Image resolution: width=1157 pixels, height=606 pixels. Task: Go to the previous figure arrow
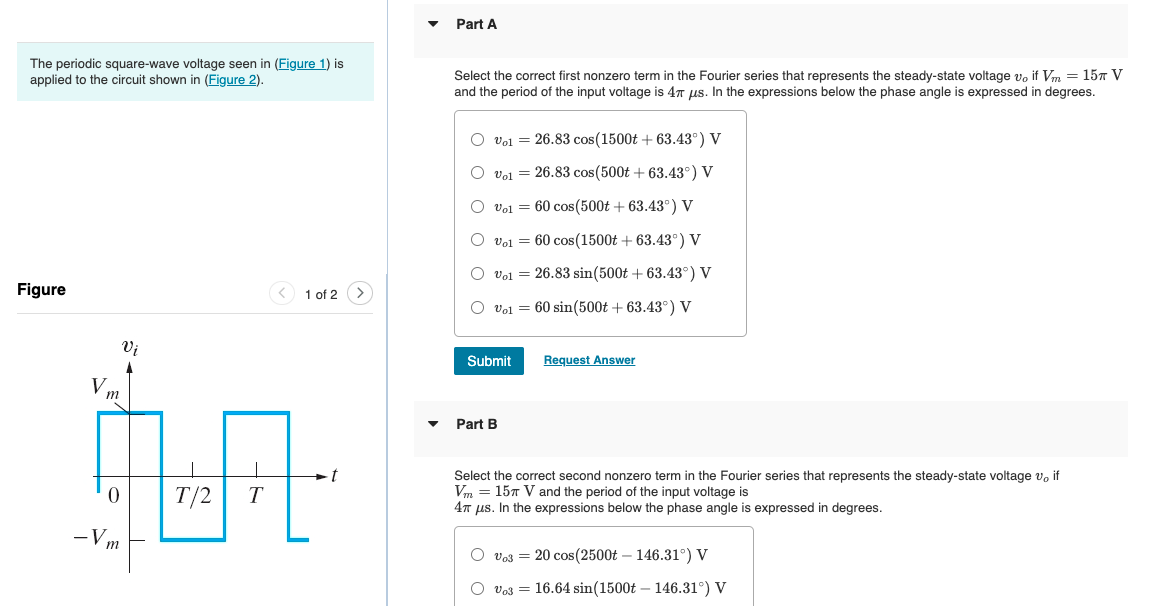(282, 293)
